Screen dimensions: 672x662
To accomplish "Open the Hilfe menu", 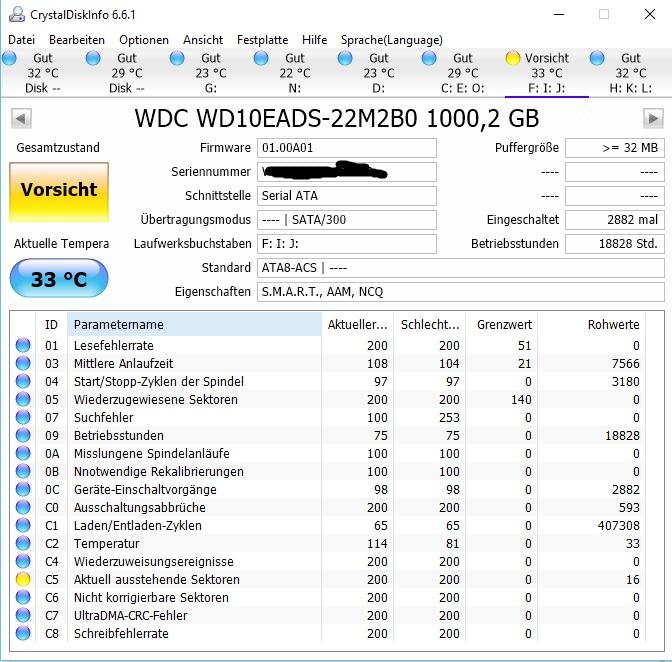I will click(314, 40).
